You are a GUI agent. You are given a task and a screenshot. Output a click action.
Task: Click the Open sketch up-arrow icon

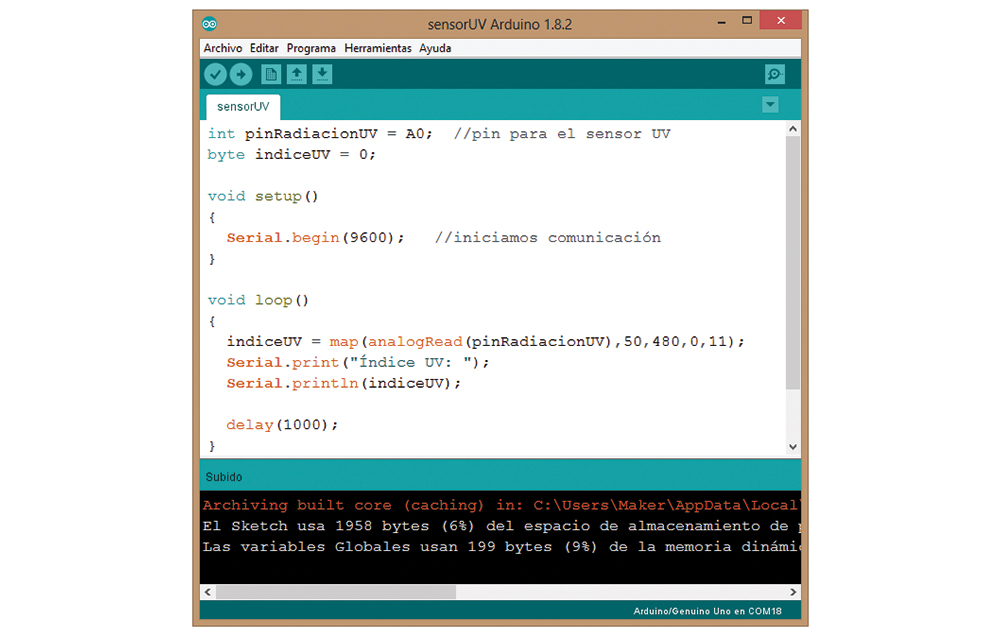297,74
